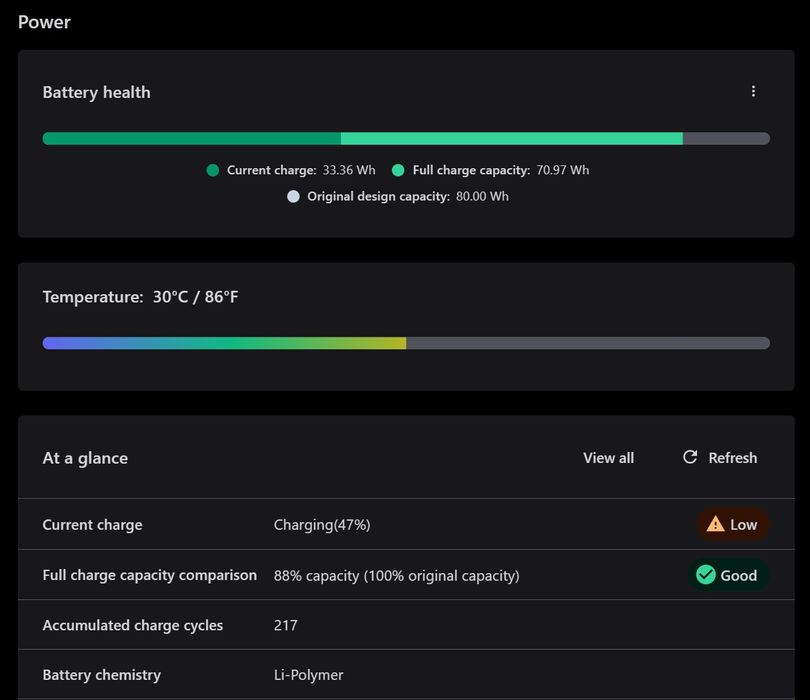Click the 33.36 Wh current charge value

(349, 170)
